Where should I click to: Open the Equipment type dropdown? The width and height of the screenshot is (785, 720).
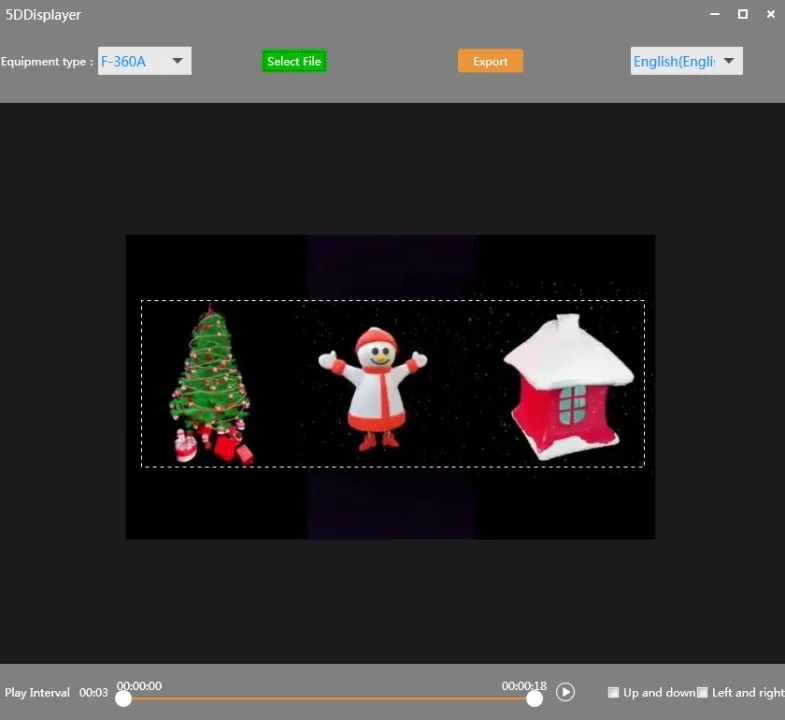click(177, 61)
